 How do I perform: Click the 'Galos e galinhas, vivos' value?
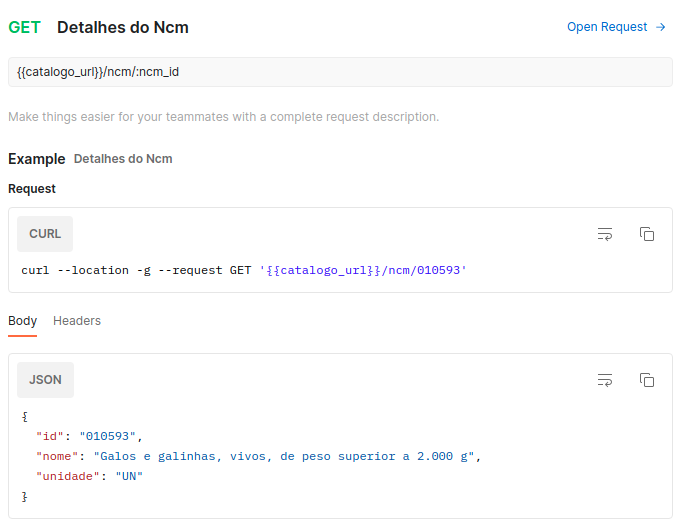[x=284, y=456]
